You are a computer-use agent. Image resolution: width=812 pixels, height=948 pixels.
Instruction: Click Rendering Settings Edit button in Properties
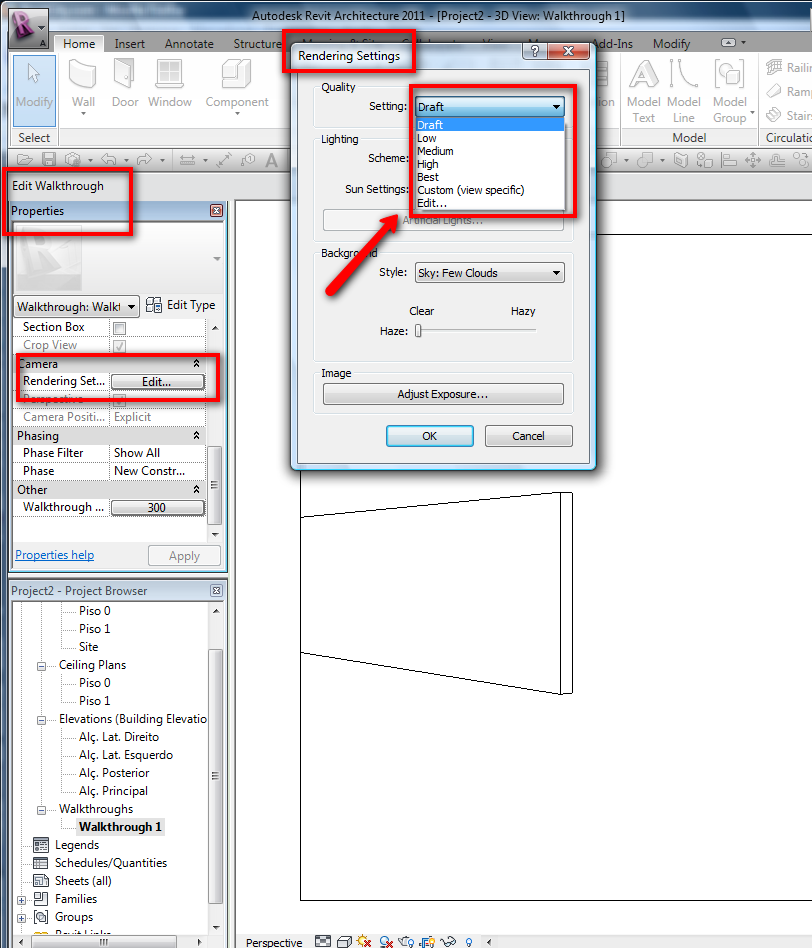coord(157,381)
